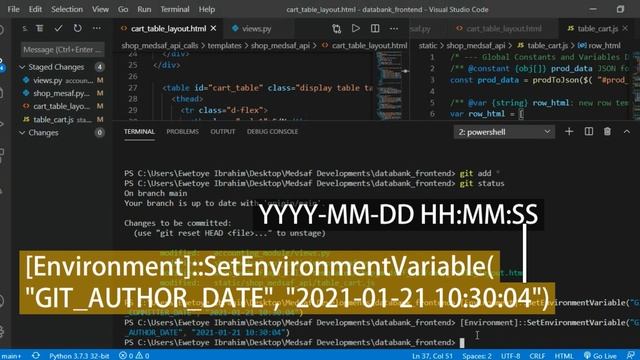Image resolution: width=640 pixels, height=360 pixels.
Task: Open the Help menu
Action: 207,9
